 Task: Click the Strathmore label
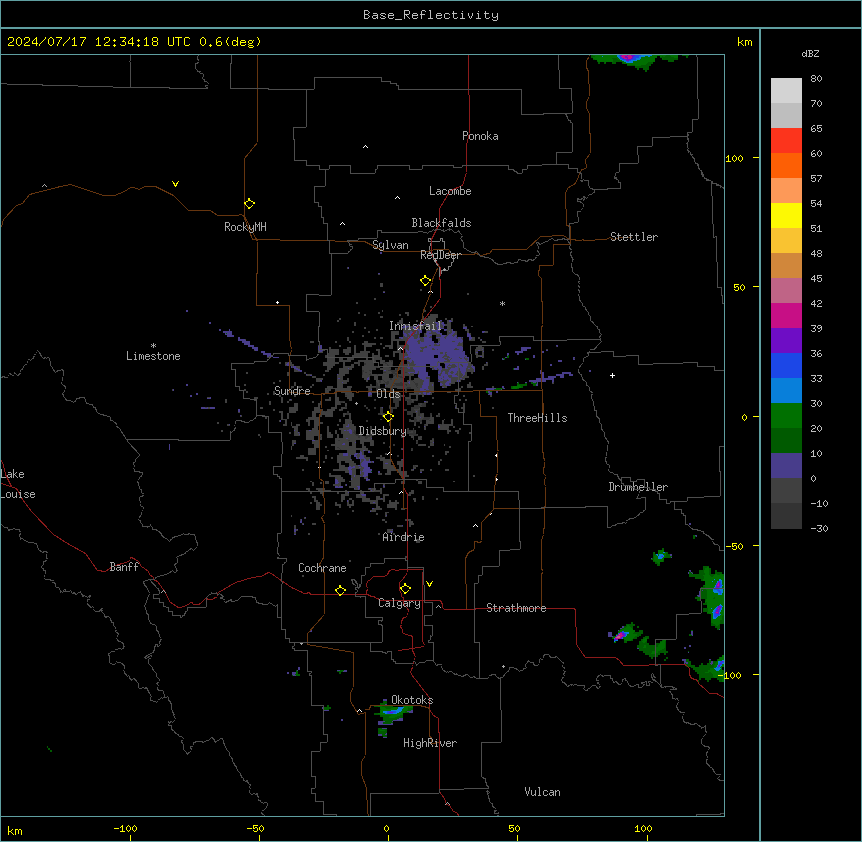tap(516, 608)
